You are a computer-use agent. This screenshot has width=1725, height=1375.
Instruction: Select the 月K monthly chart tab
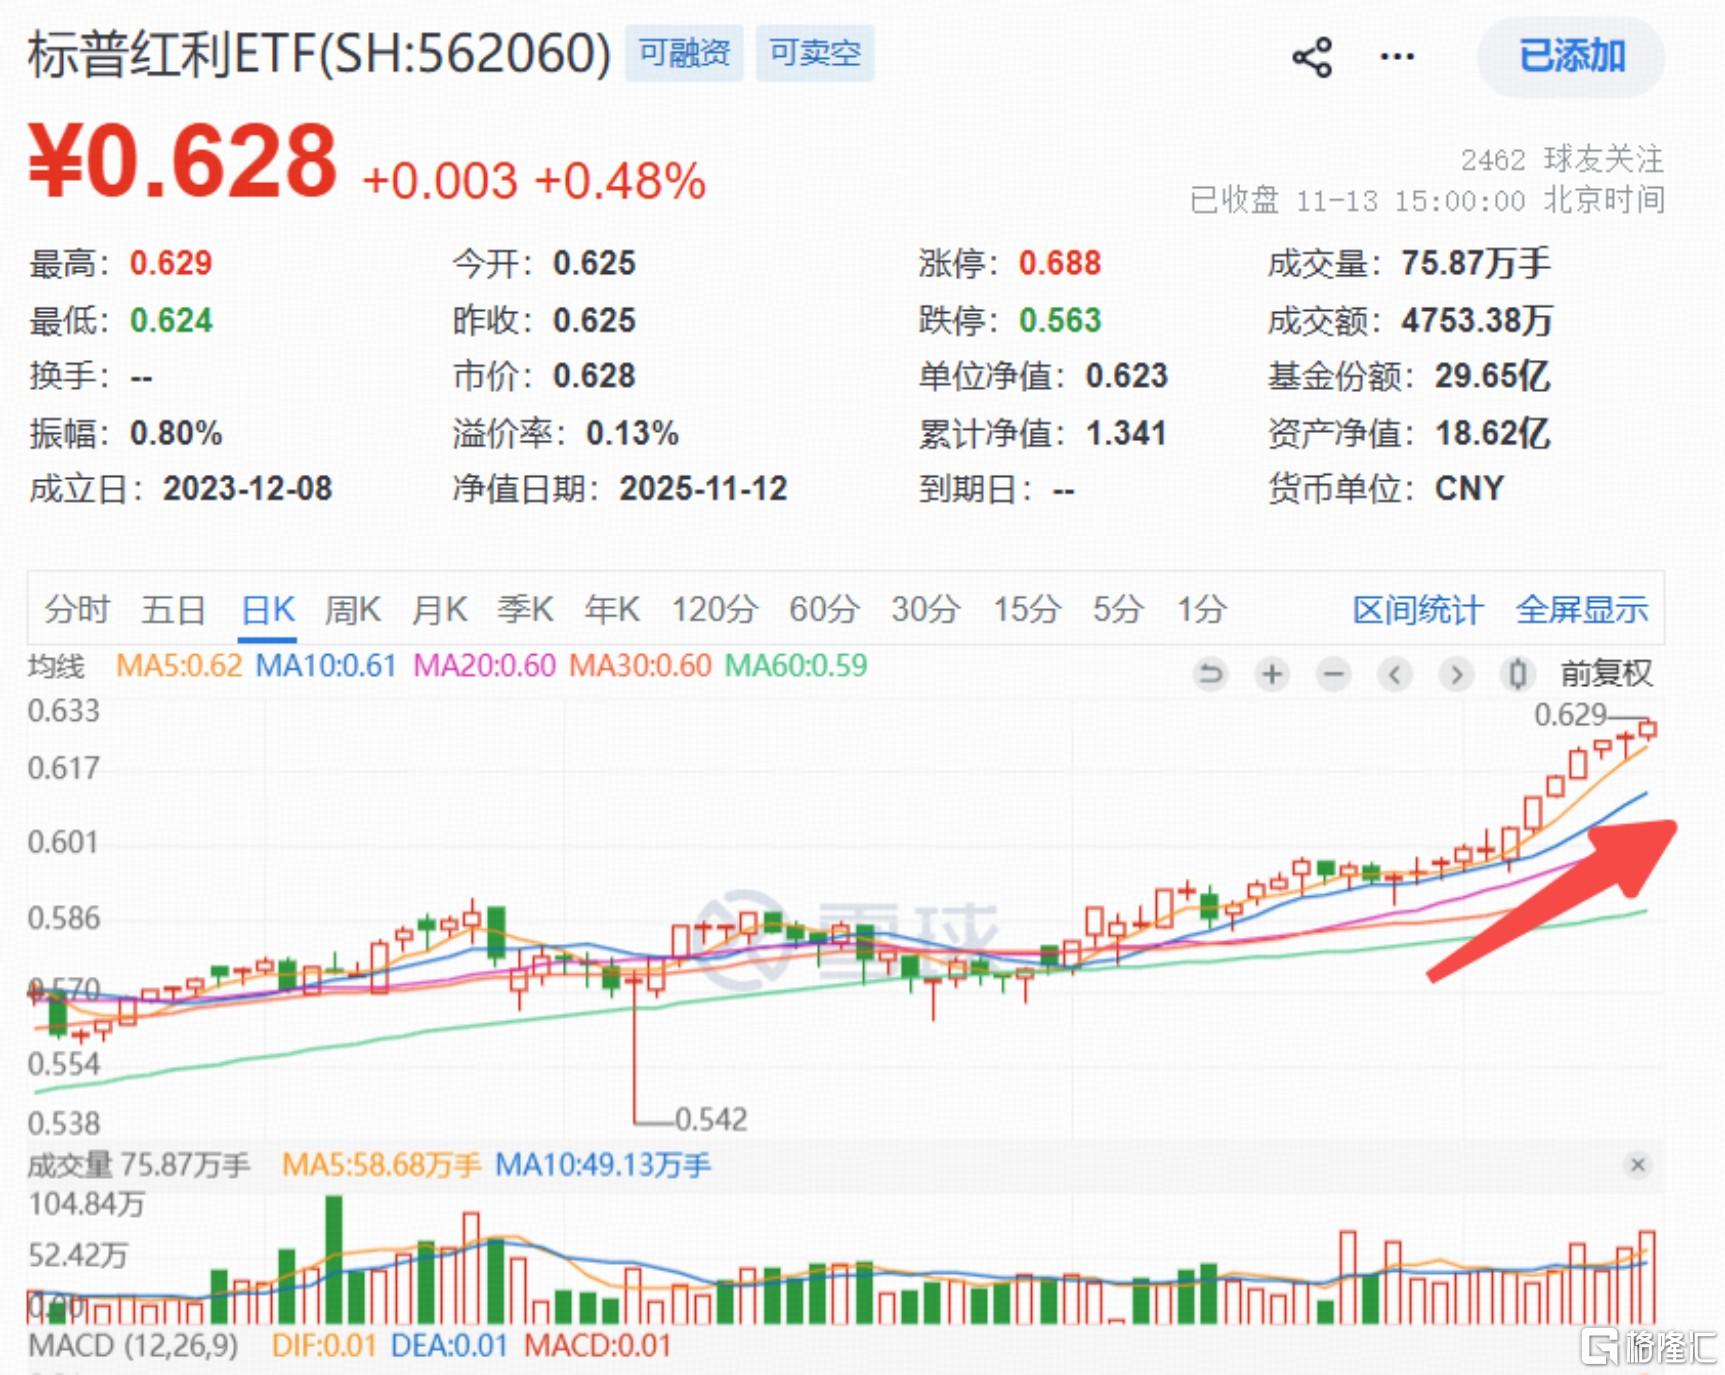439,609
